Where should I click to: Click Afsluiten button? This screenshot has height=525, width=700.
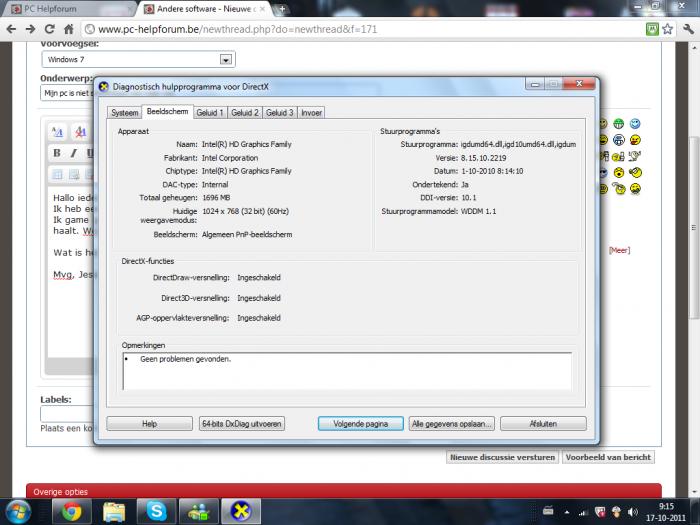click(543, 424)
